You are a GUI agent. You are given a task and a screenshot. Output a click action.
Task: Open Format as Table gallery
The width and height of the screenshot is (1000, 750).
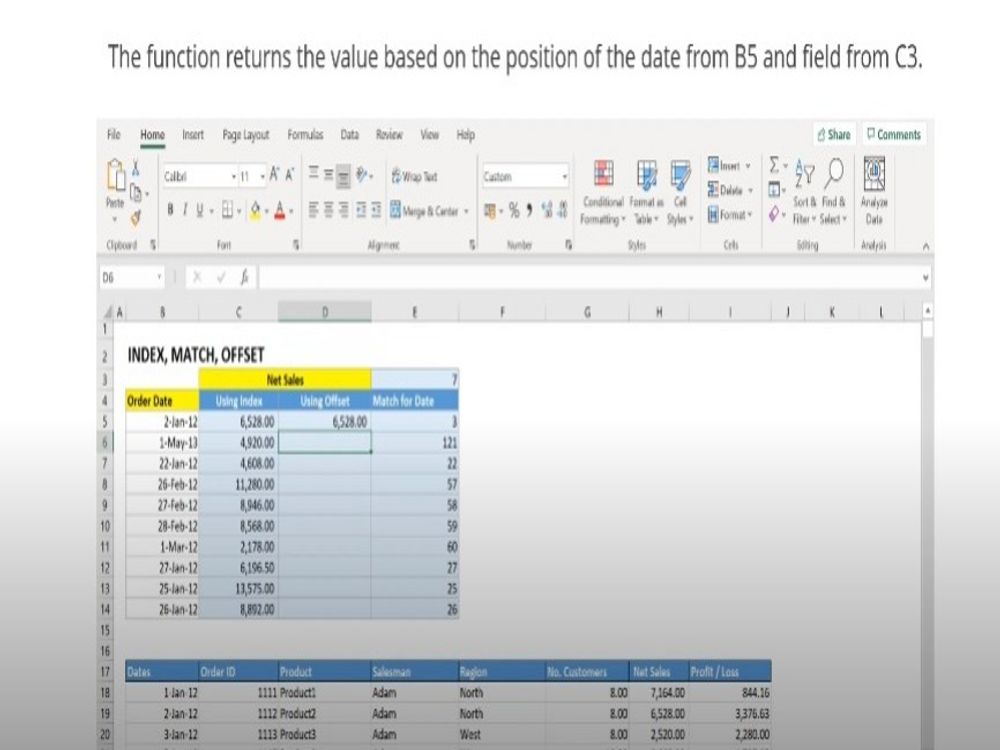(646, 192)
